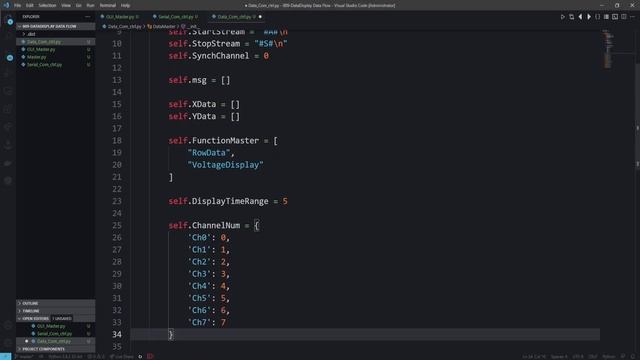Screen dimensions: 640x360
Task: Click DataMaster class breadcrumb
Action: point(164,27)
